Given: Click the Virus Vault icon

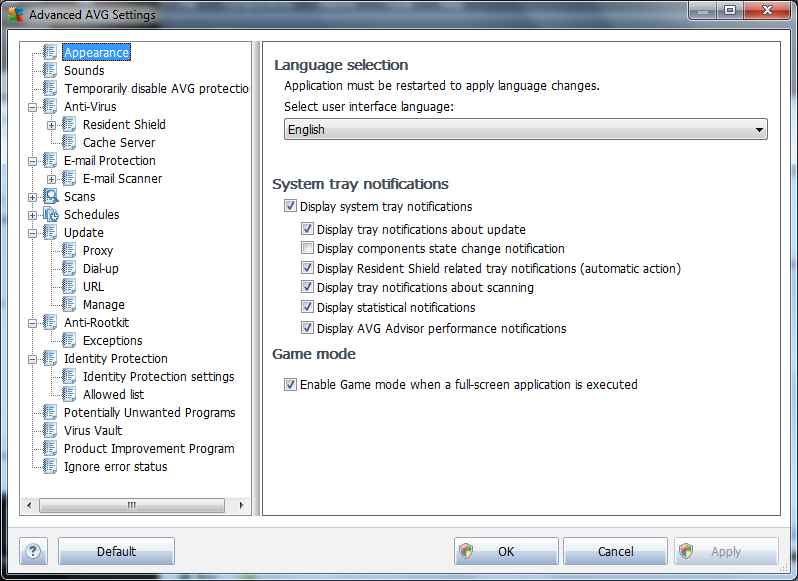Looking at the screenshot, I should pyautogui.click(x=50, y=430).
